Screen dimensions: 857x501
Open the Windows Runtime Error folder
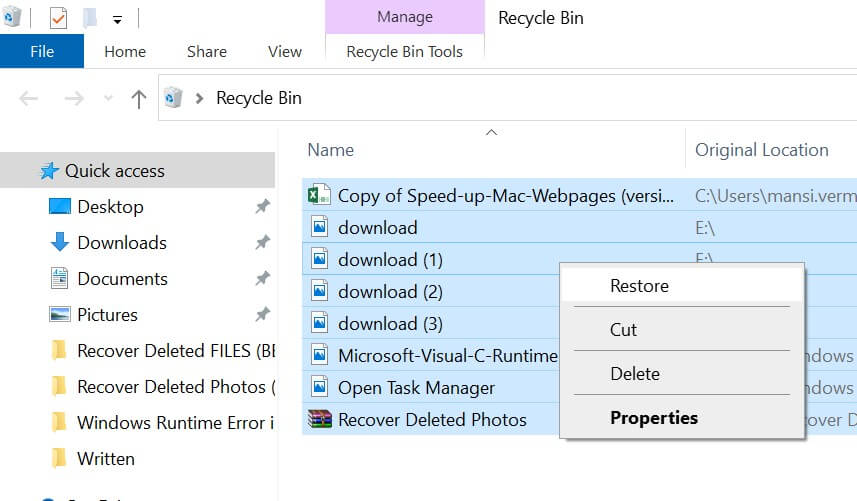(175, 423)
